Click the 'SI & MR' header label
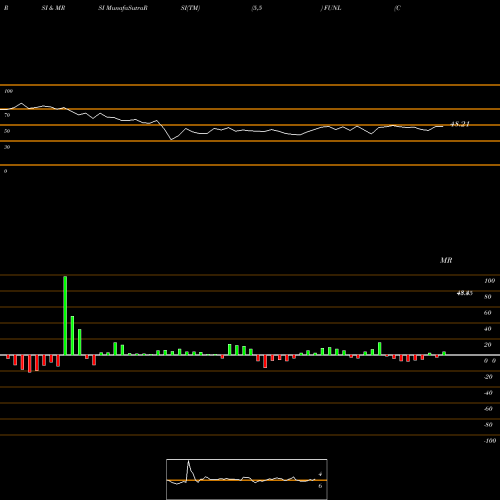Screen dimensions: 500x500 53,8
